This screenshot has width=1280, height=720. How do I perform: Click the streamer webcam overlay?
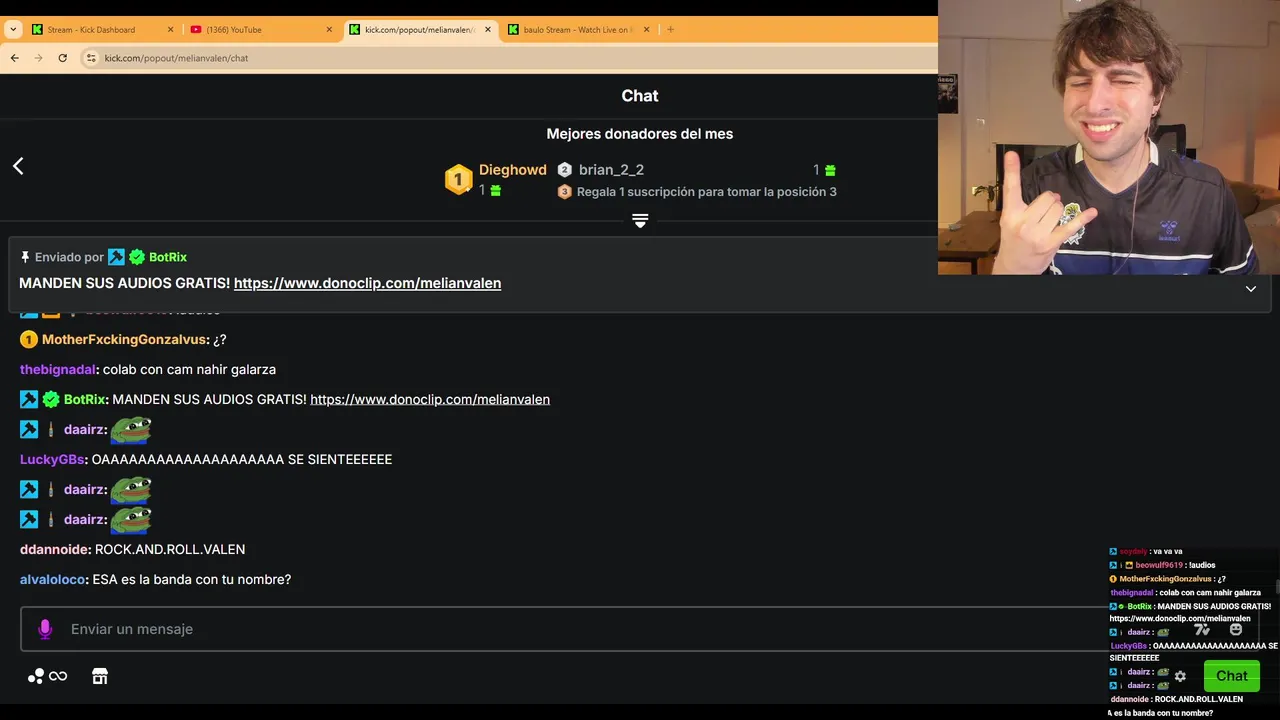[x=1109, y=137]
